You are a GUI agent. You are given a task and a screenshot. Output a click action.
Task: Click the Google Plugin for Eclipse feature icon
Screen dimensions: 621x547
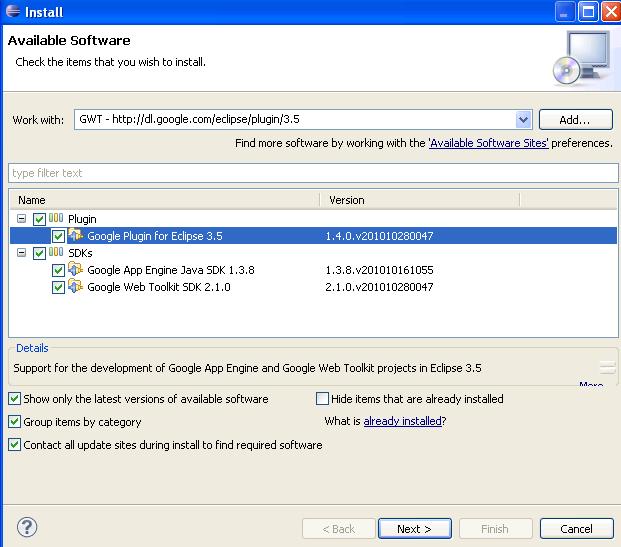[75, 235]
